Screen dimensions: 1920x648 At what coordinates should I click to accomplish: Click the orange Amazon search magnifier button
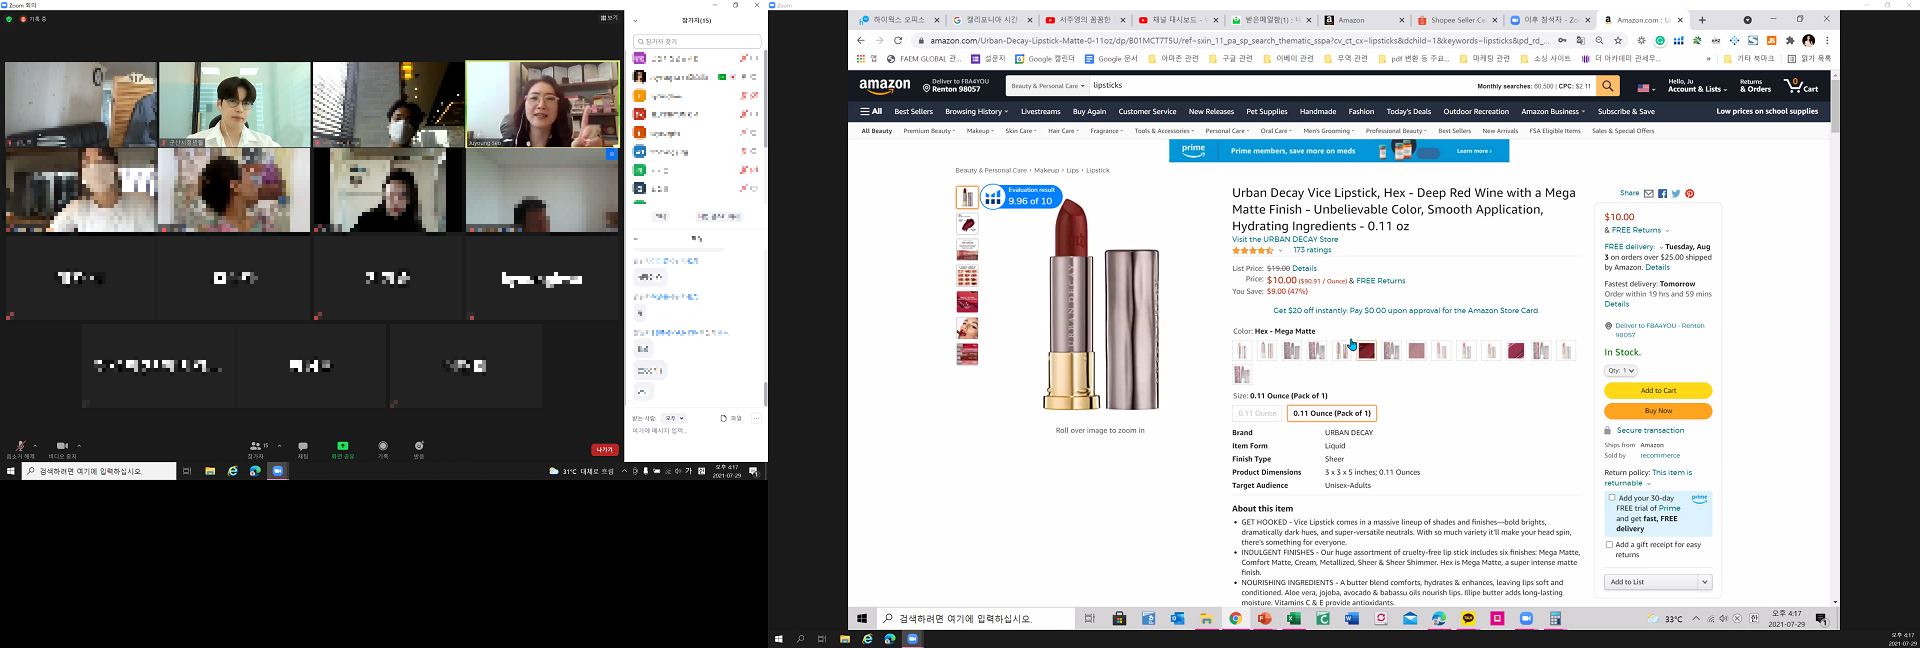coord(1608,86)
